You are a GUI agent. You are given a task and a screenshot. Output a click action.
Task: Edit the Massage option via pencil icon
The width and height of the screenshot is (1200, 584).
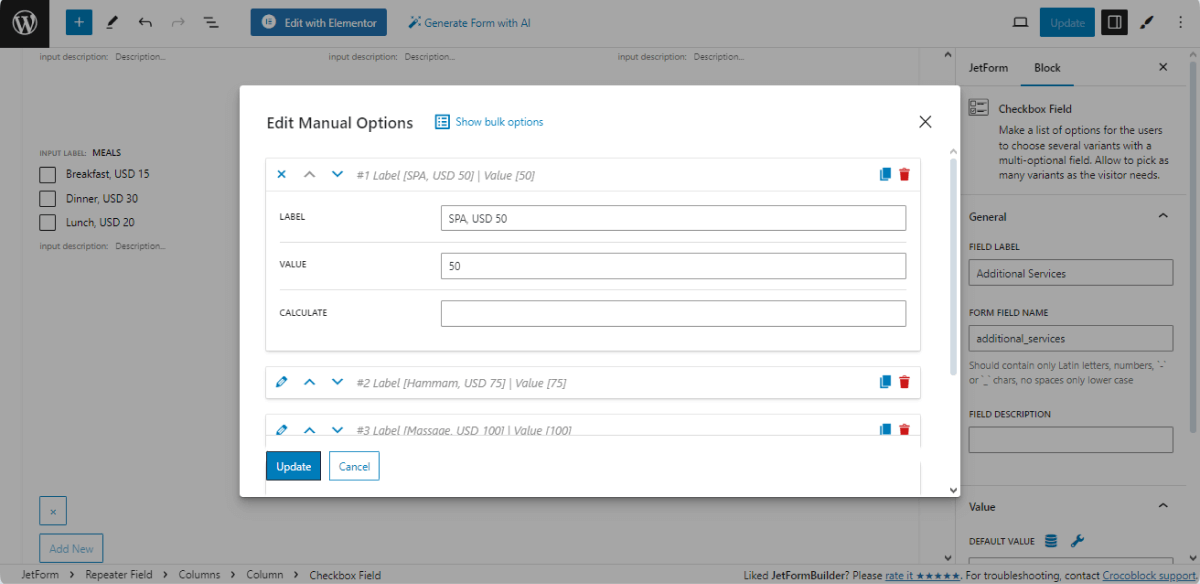coord(281,429)
